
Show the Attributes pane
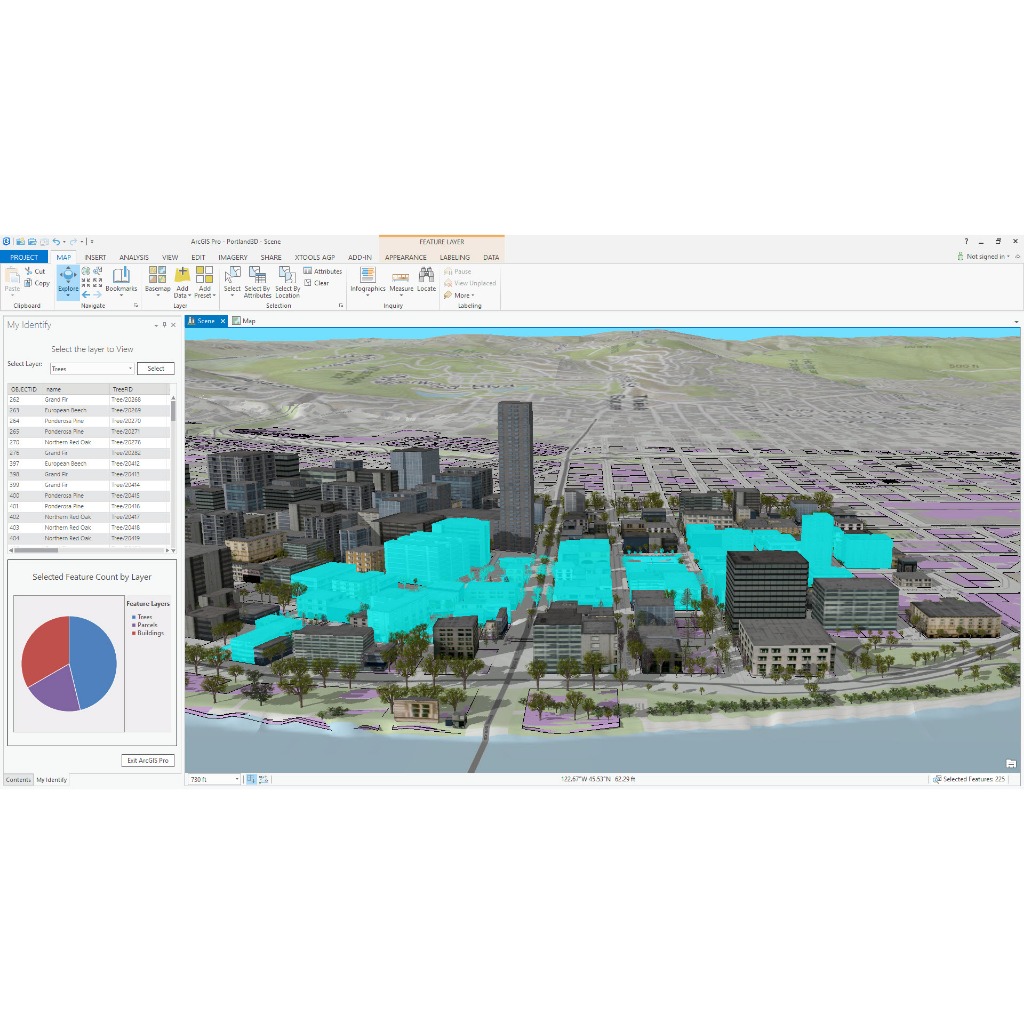[323, 271]
